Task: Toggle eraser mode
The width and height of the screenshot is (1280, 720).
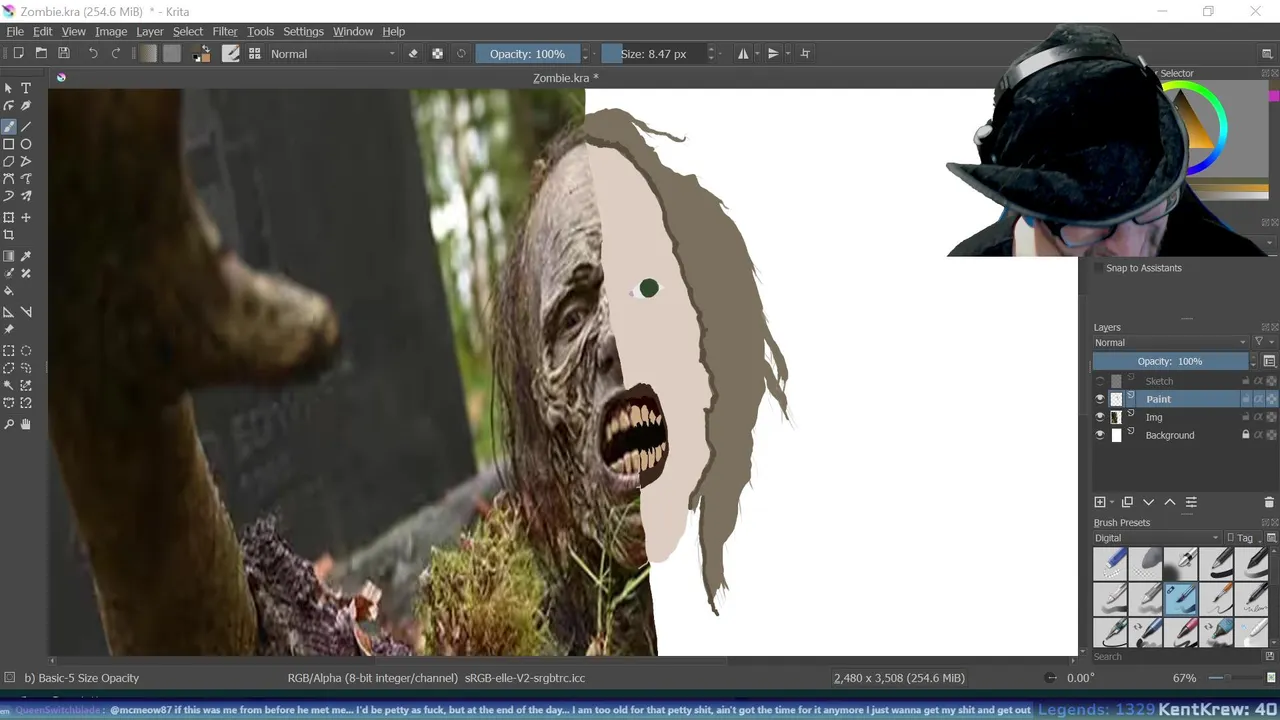Action: point(413,53)
